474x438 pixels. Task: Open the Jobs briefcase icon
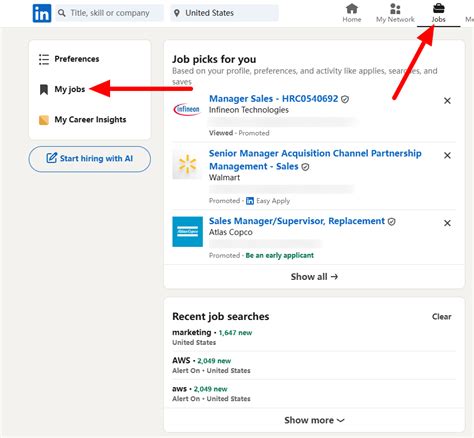[438, 8]
